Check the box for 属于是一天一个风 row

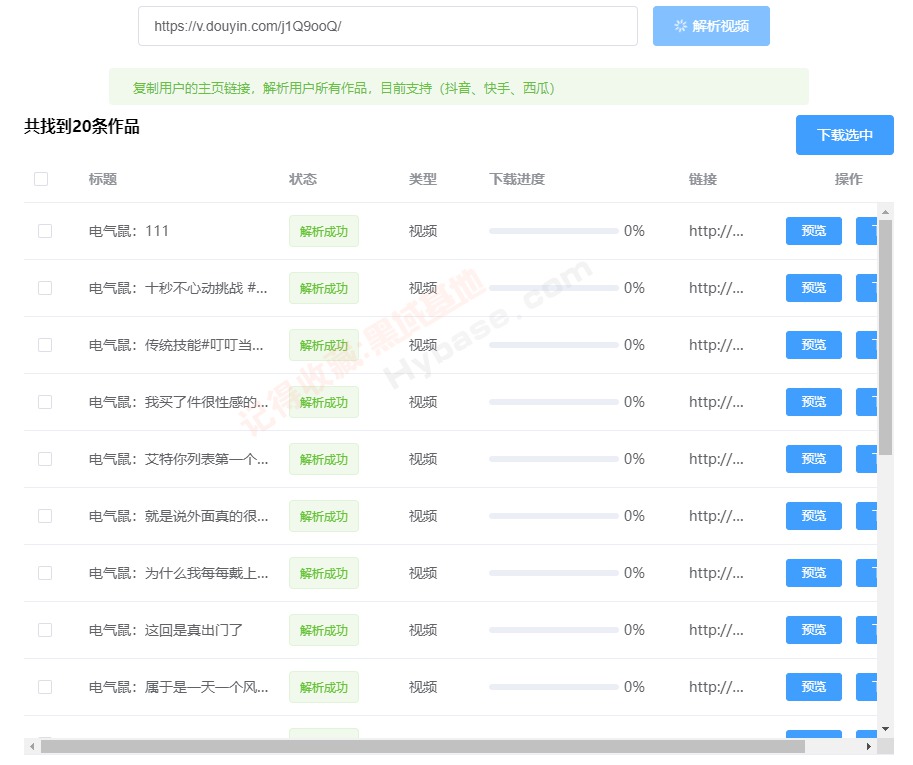[x=45, y=688]
